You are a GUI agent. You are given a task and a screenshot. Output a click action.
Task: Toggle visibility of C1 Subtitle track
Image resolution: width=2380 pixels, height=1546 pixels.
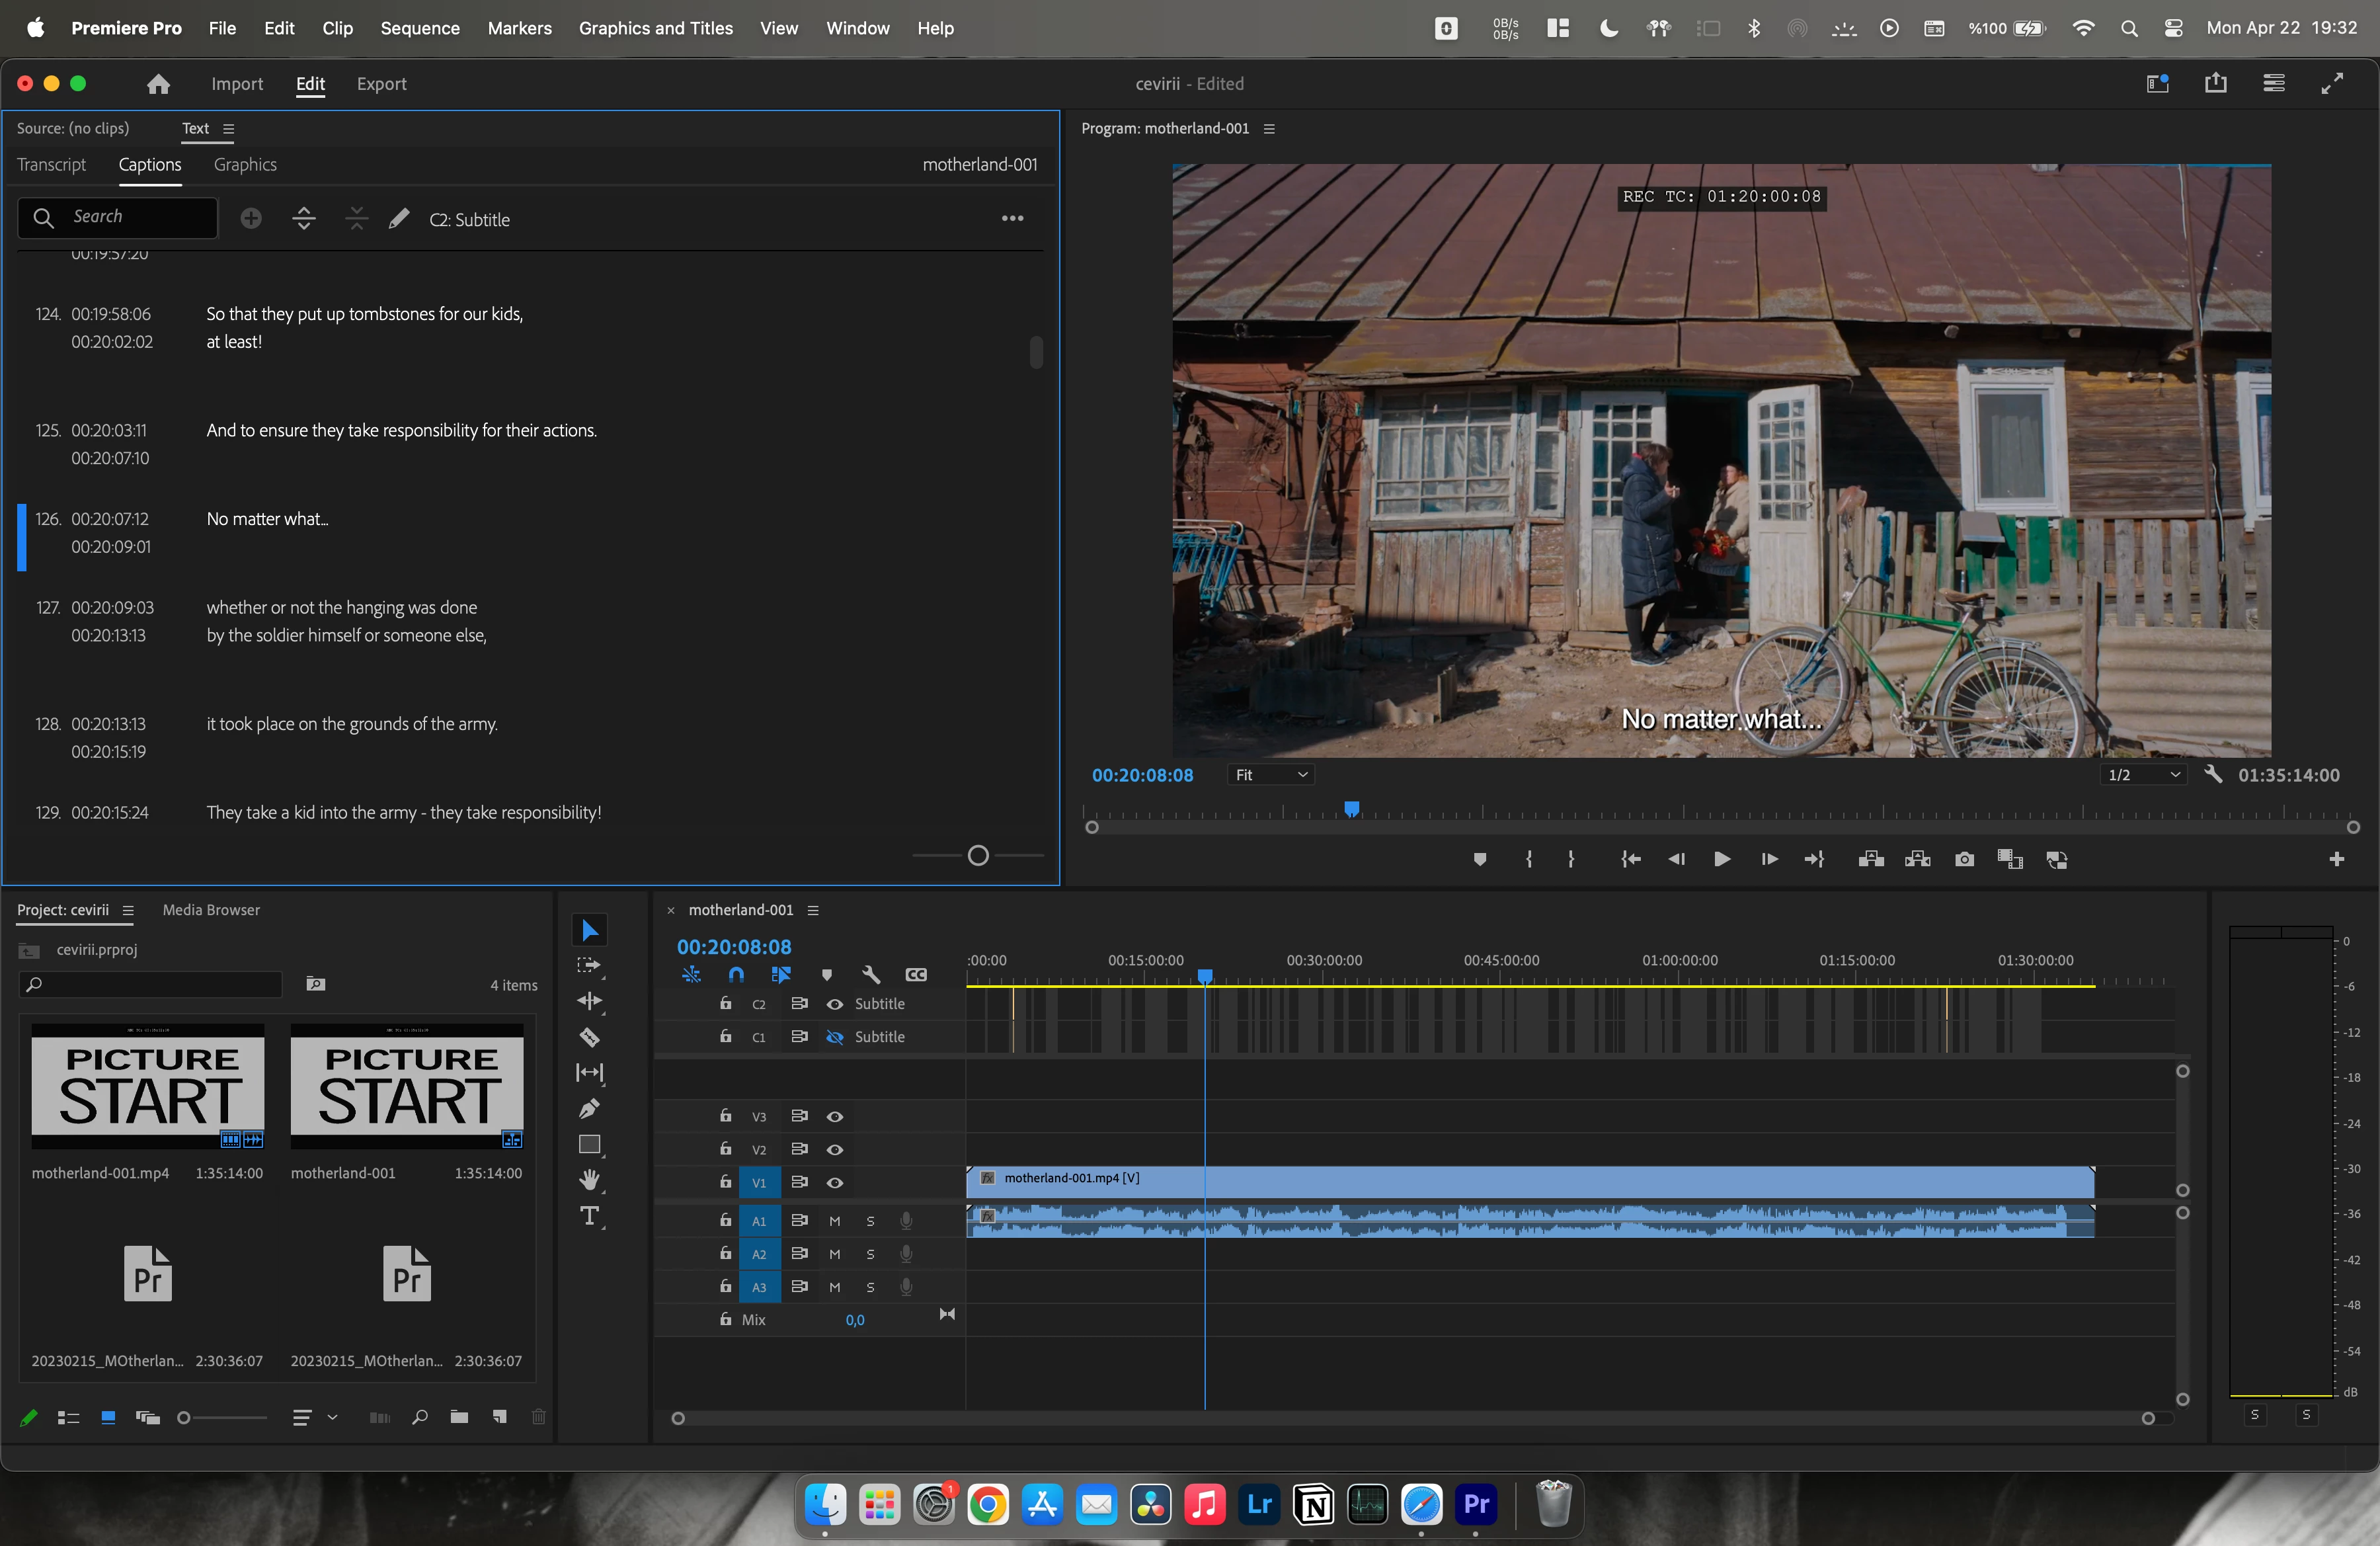click(x=834, y=1037)
